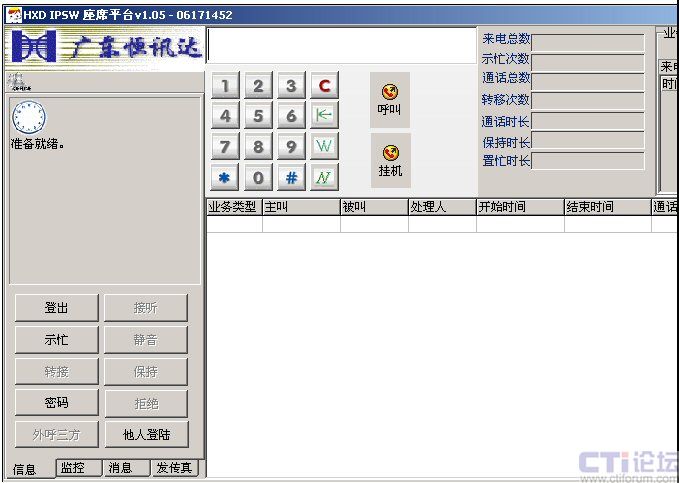Click the 登出 logout button
The image size is (679, 483).
click(x=56, y=308)
